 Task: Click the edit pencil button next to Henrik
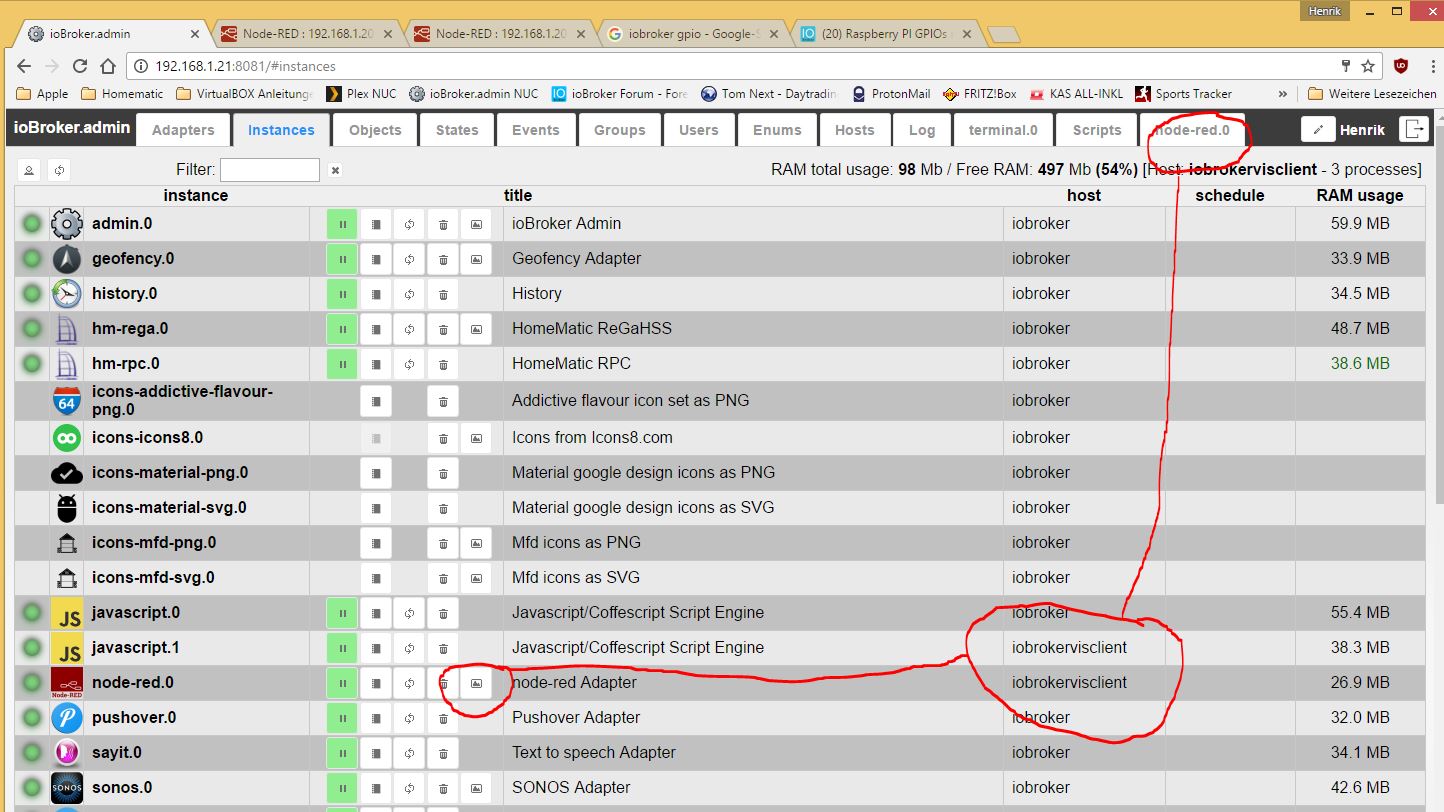(1318, 130)
